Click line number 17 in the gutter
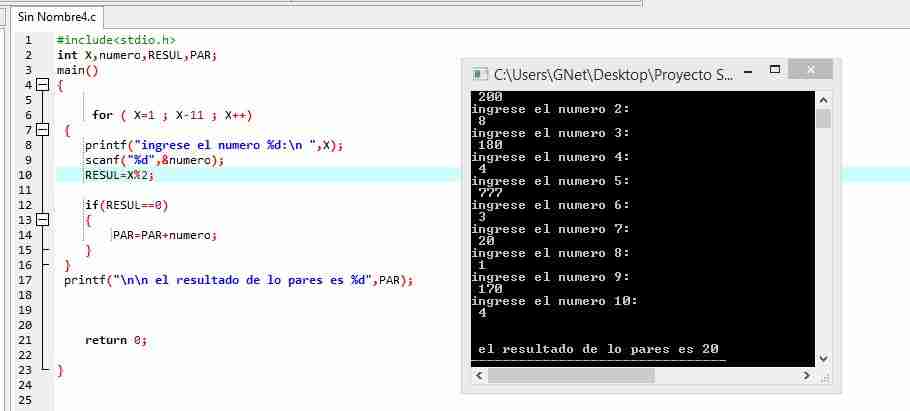This screenshot has height=411, width=910. pos(25,280)
